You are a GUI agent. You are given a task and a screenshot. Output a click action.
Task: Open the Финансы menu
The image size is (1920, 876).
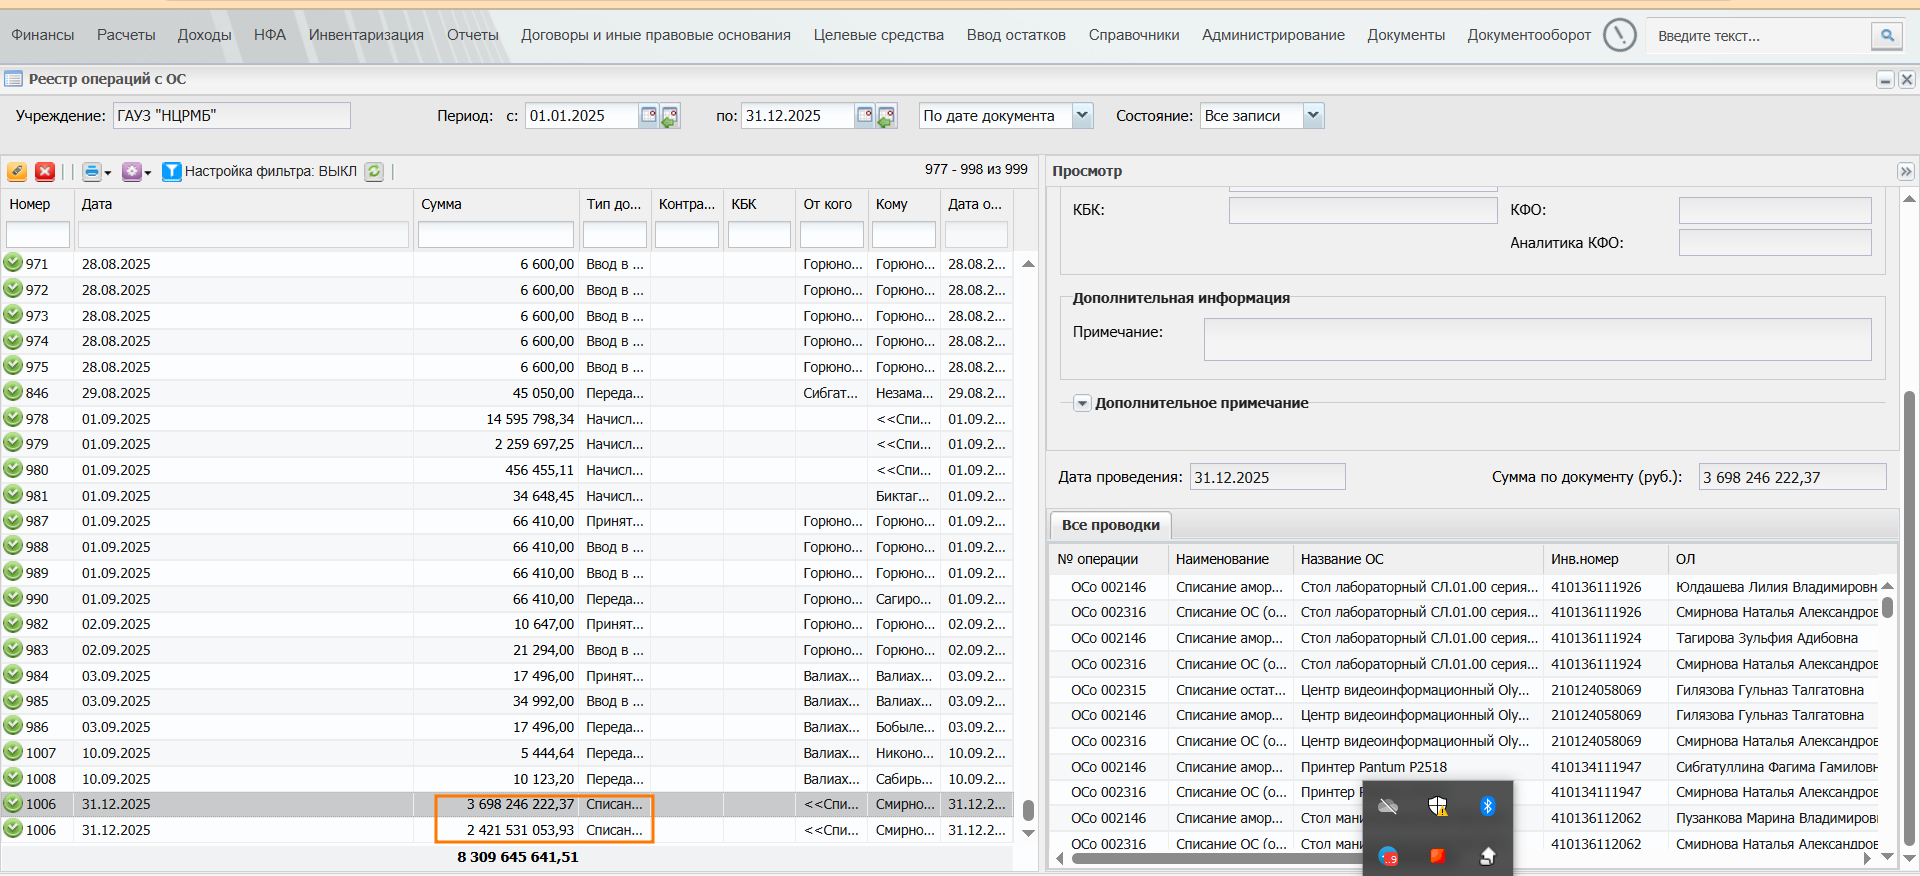(43, 35)
